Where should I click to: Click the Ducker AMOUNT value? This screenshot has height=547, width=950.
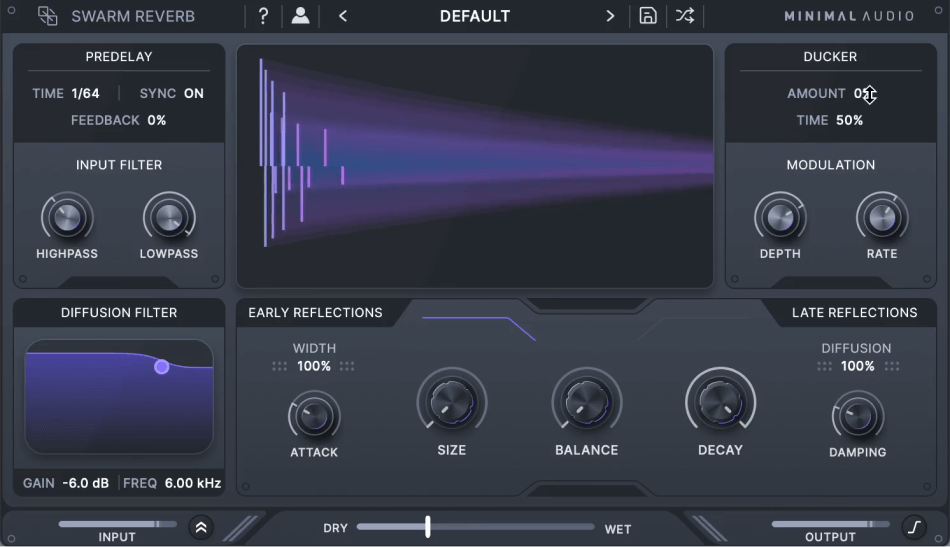coord(865,93)
